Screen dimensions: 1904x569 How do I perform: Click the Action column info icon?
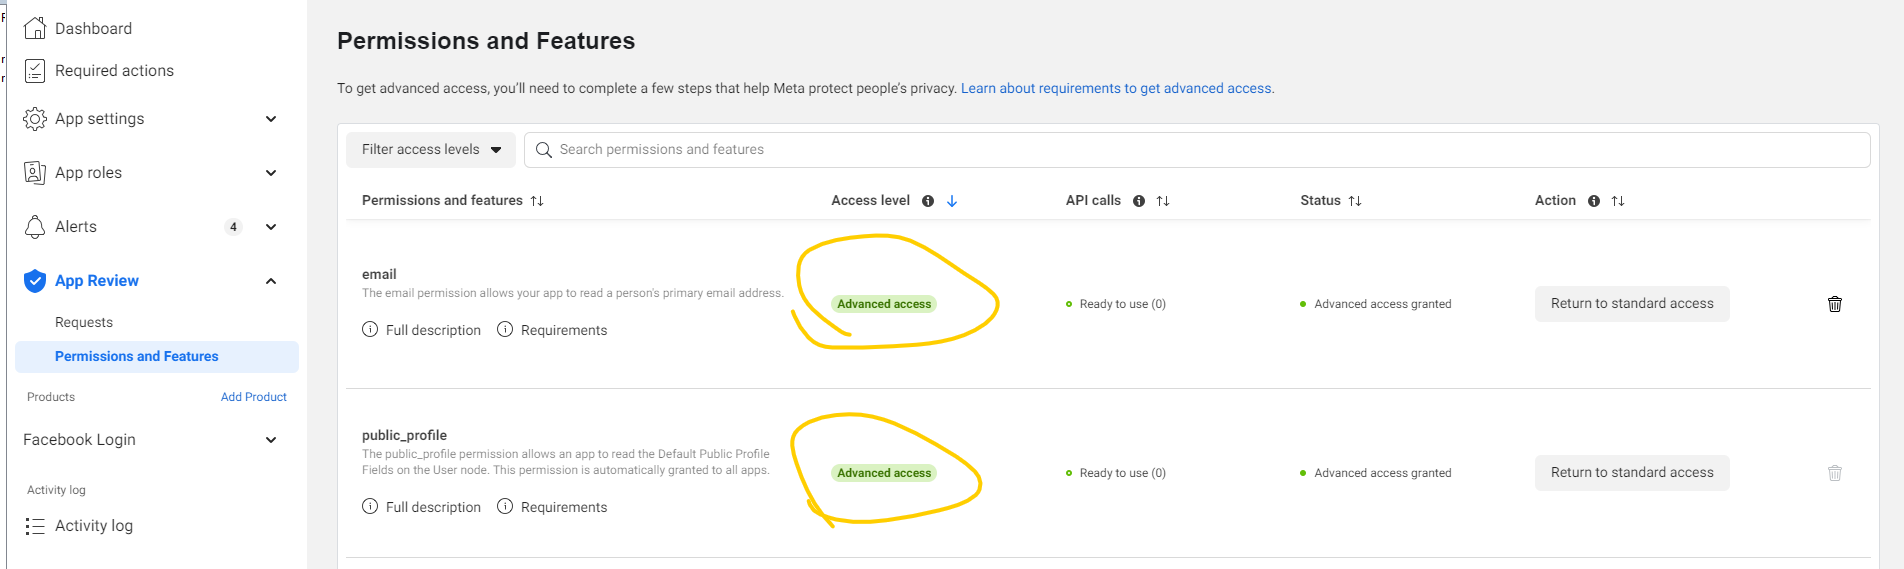coord(1594,201)
